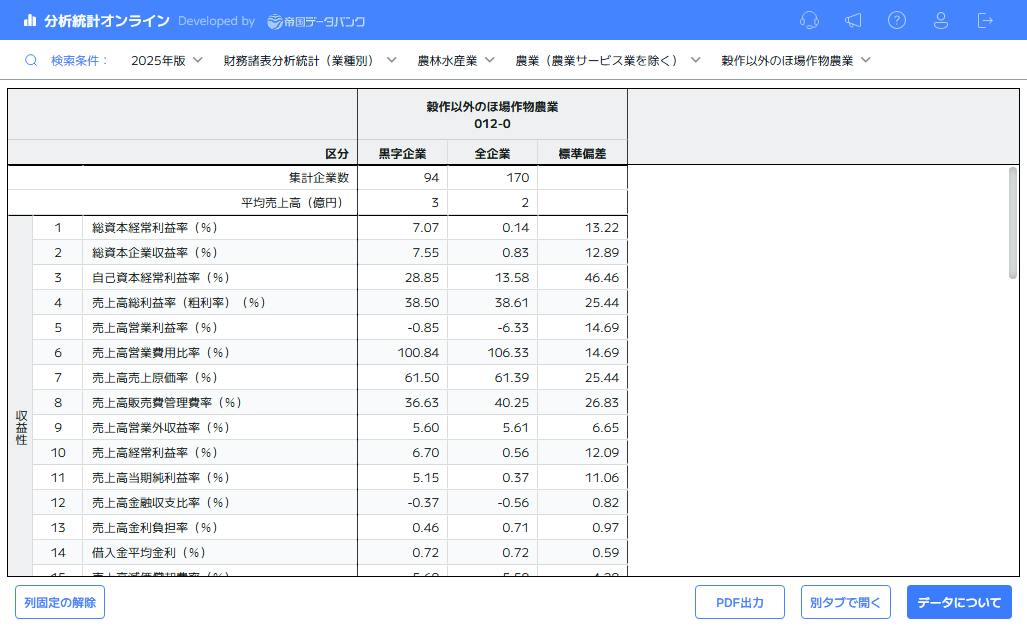This screenshot has width=1027, height=627.
Task: Select 売上高総利益率(粗利率)(%) row label
Action: (x=179, y=302)
